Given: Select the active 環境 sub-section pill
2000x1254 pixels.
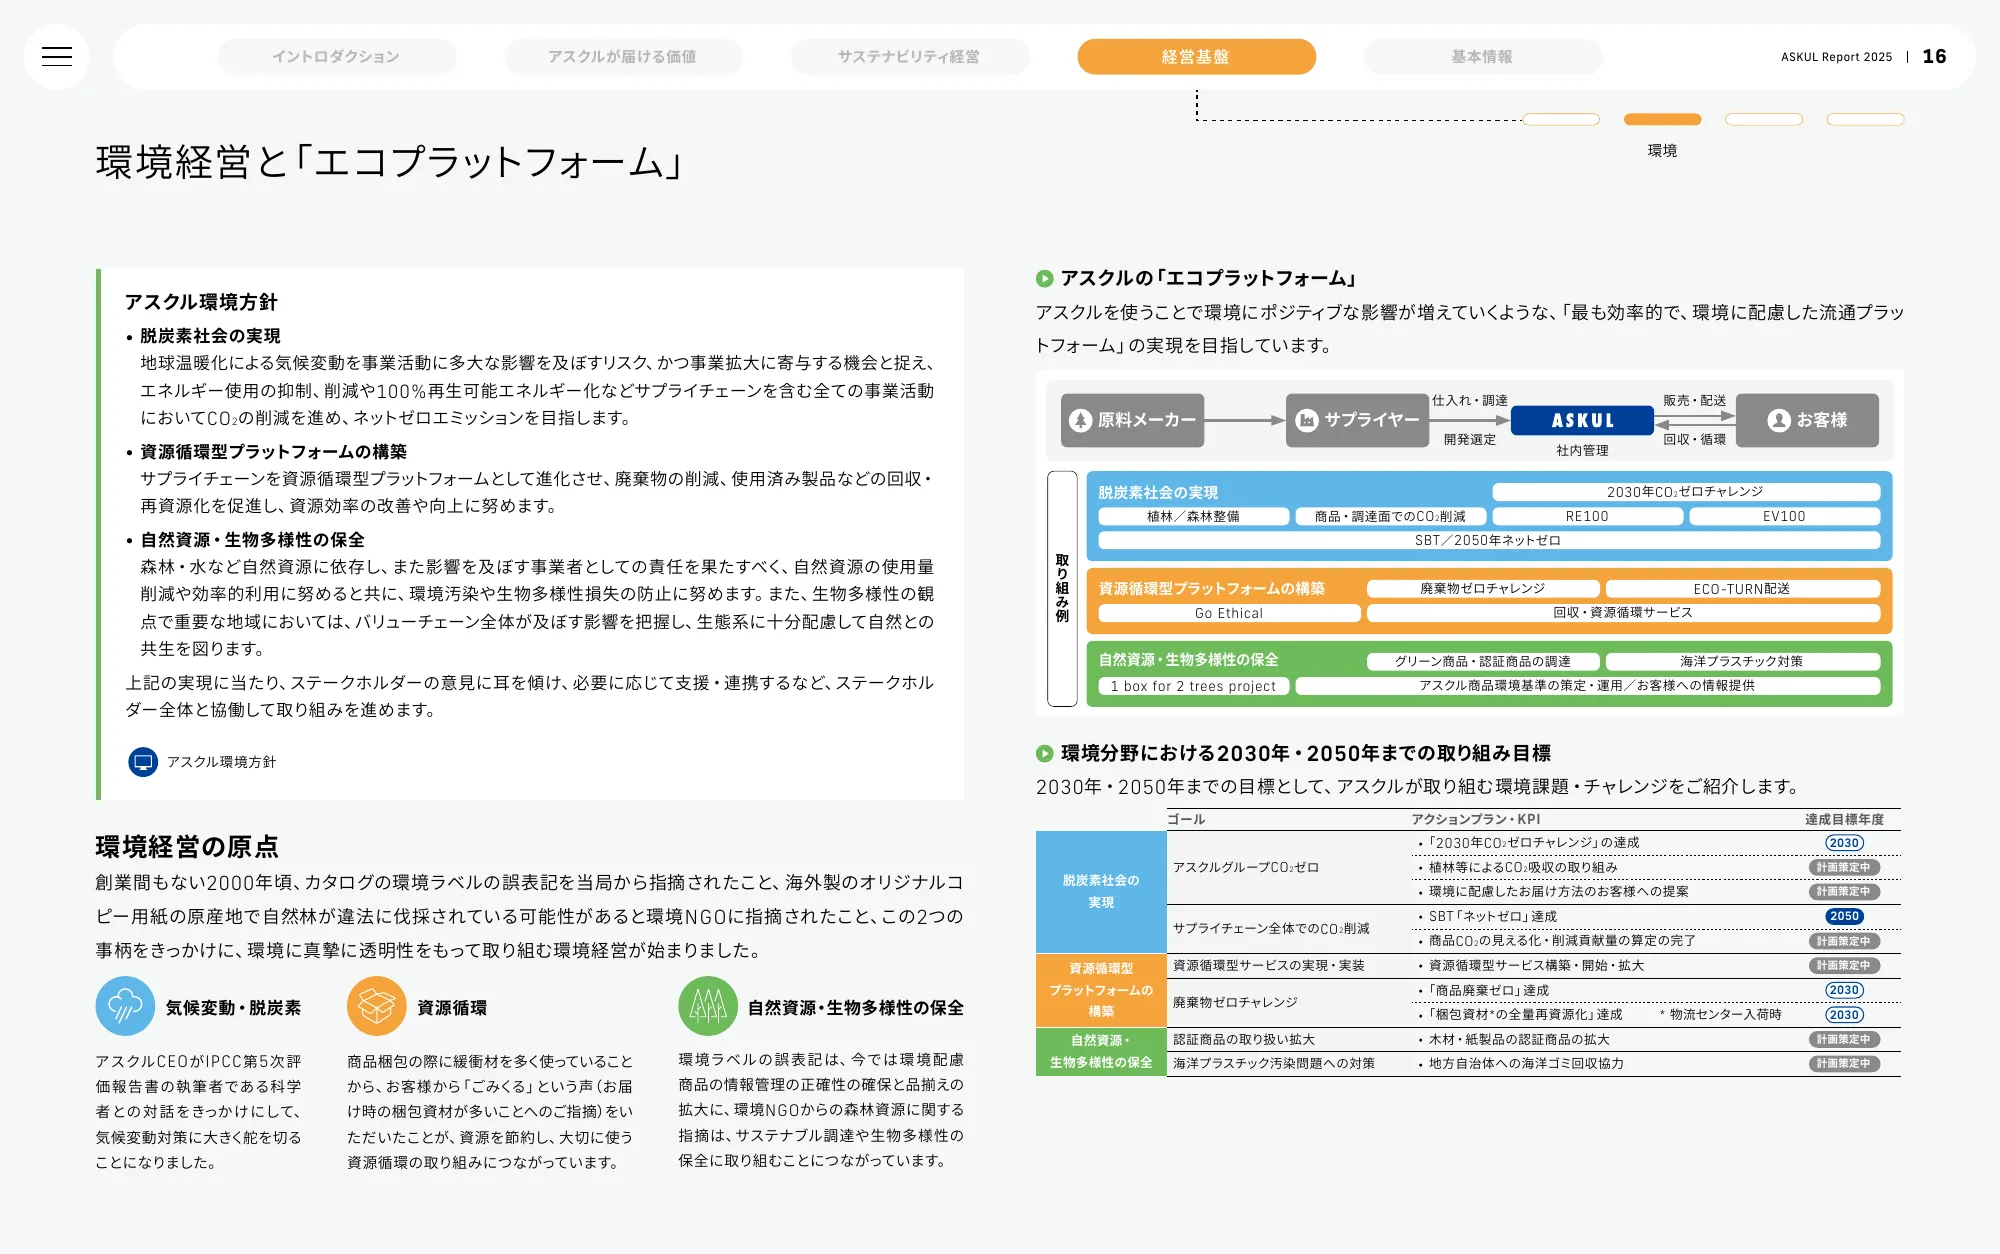Looking at the screenshot, I should tap(1662, 119).
